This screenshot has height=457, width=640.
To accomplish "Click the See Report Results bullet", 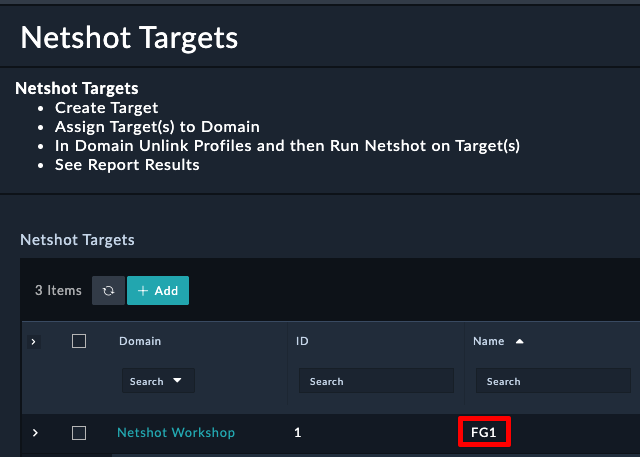I will click(x=127, y=165).
